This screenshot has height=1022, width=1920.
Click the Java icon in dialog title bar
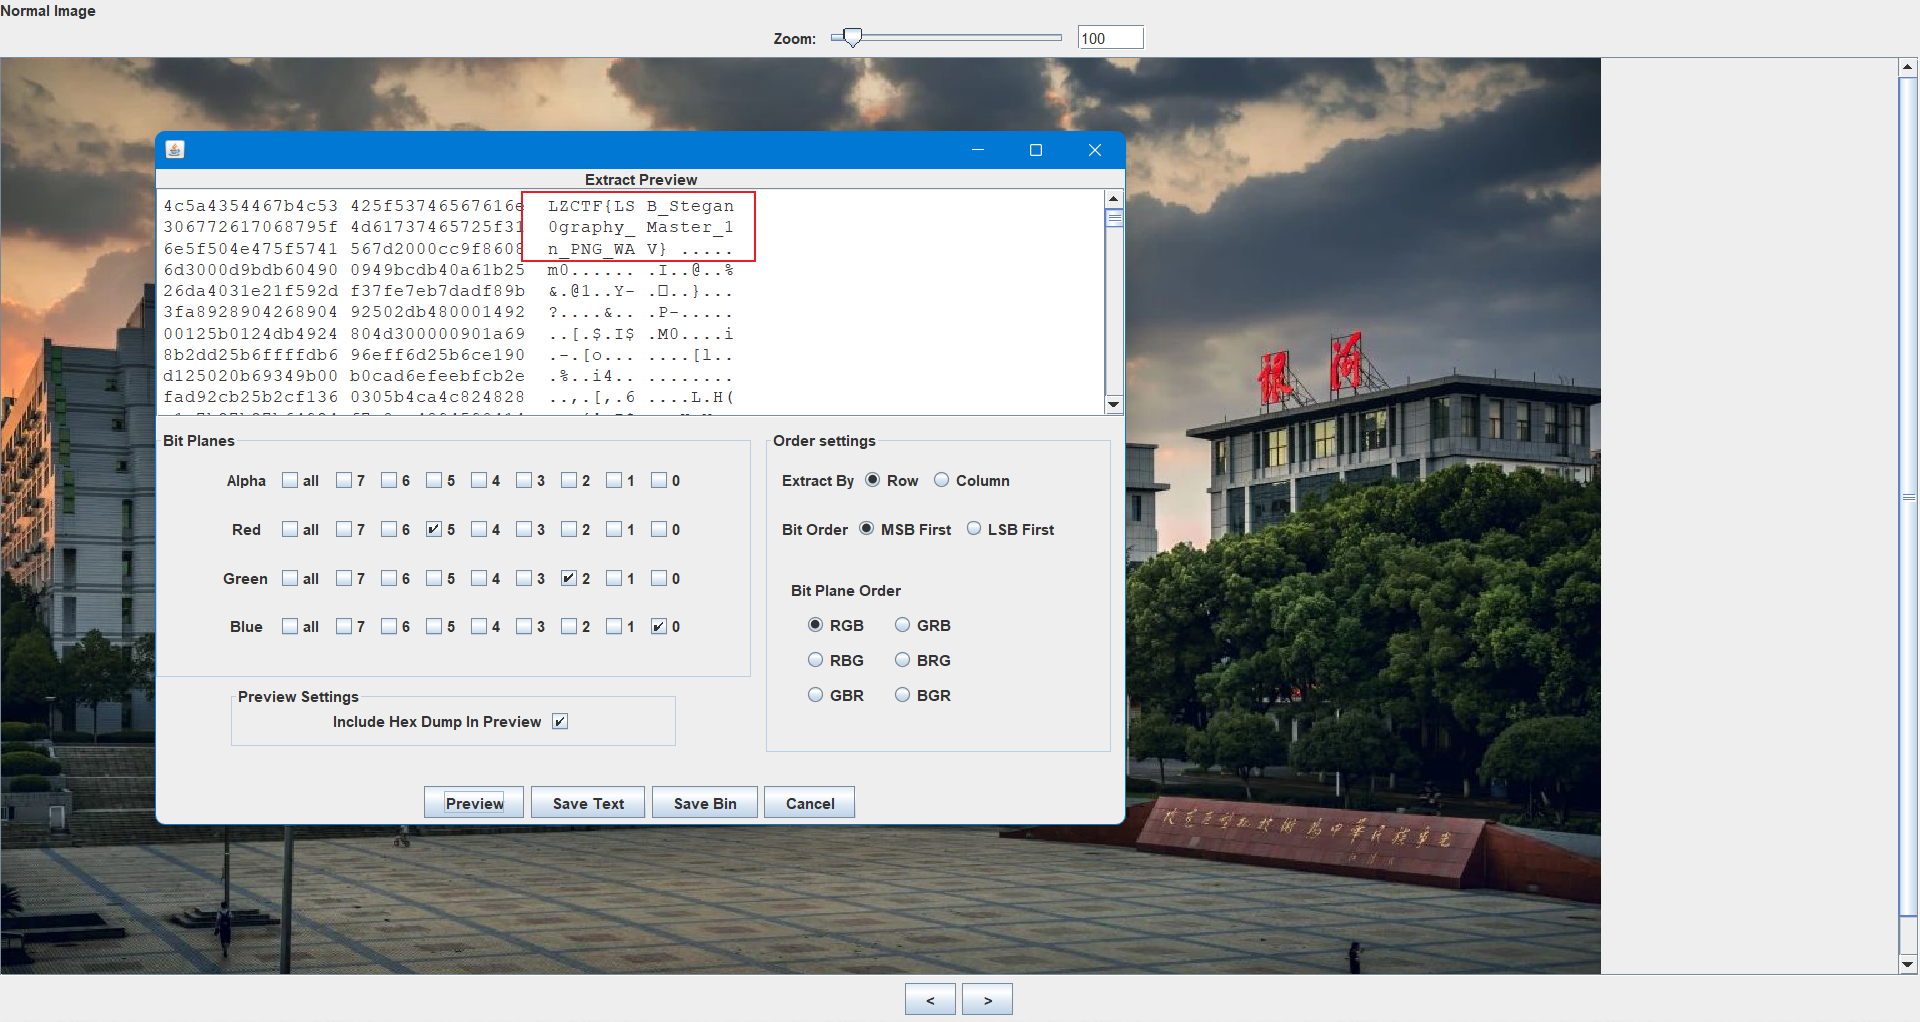point(175,150)
